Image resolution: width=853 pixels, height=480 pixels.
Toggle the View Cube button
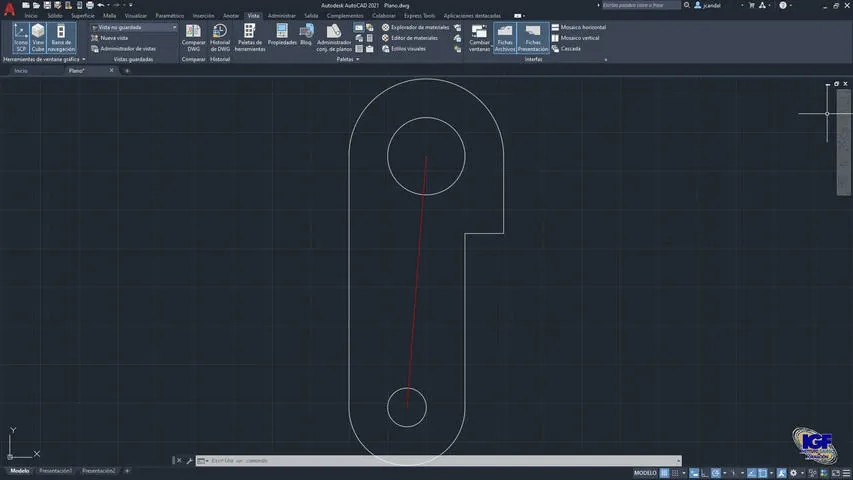tap(38, 38)
